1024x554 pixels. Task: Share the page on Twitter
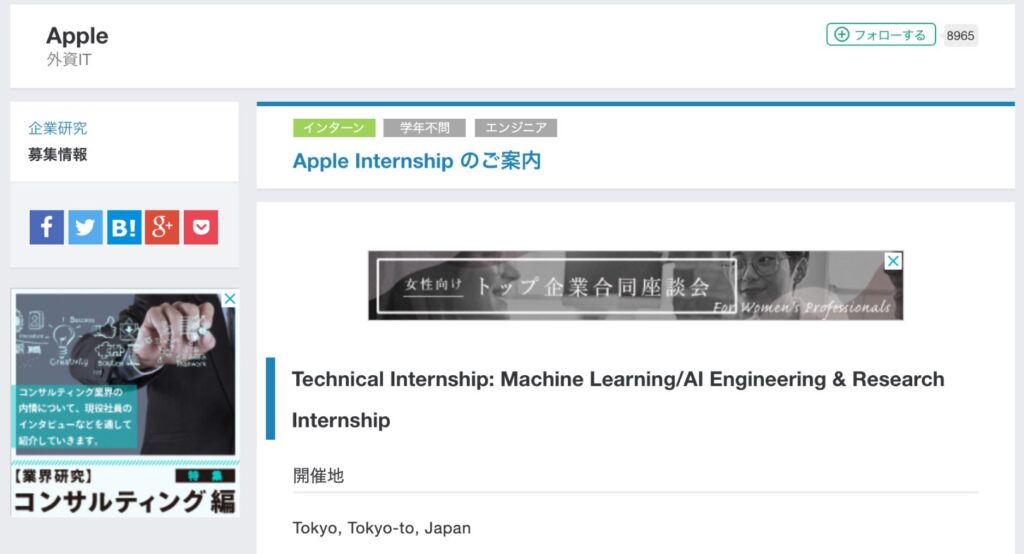coord(85,227)
